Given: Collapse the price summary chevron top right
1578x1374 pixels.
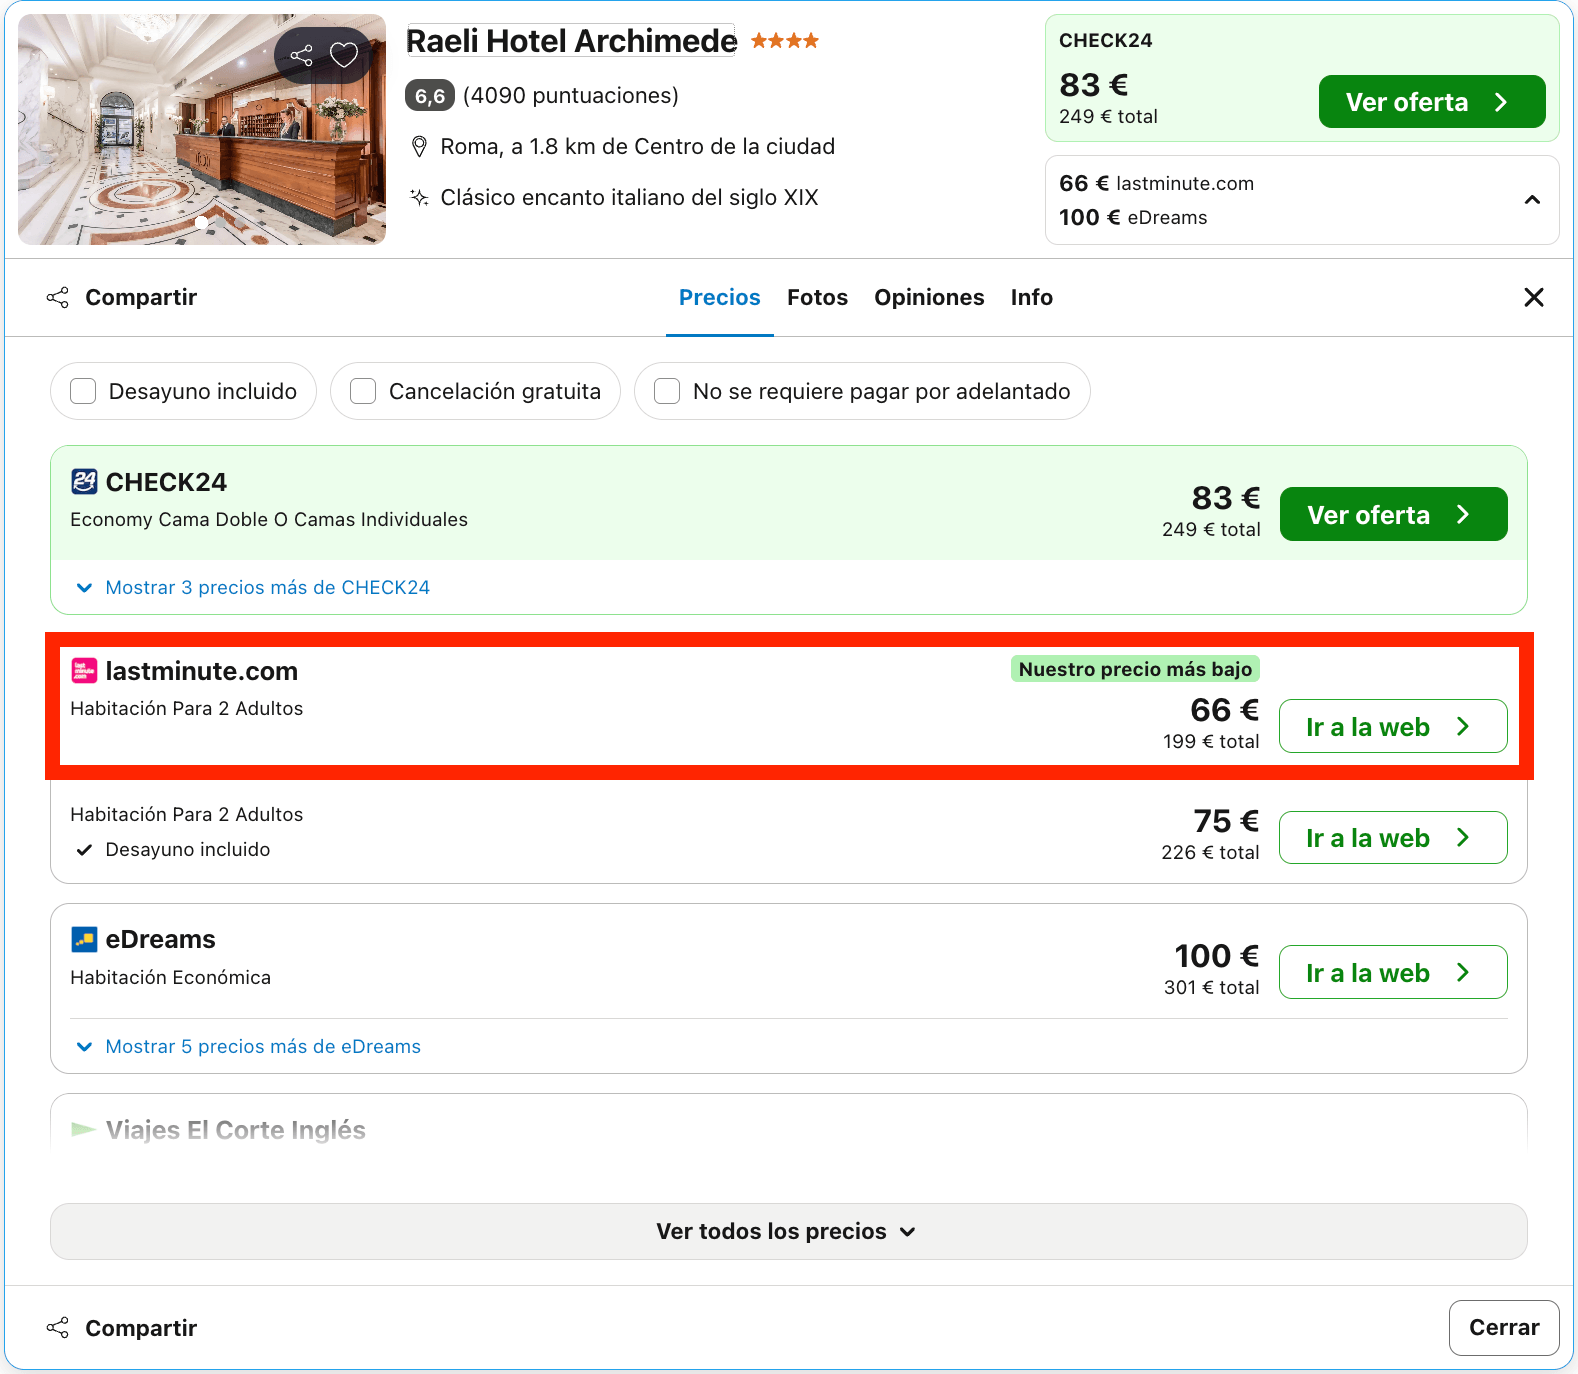Looking at the screenshot, I should click(1532, 200).
